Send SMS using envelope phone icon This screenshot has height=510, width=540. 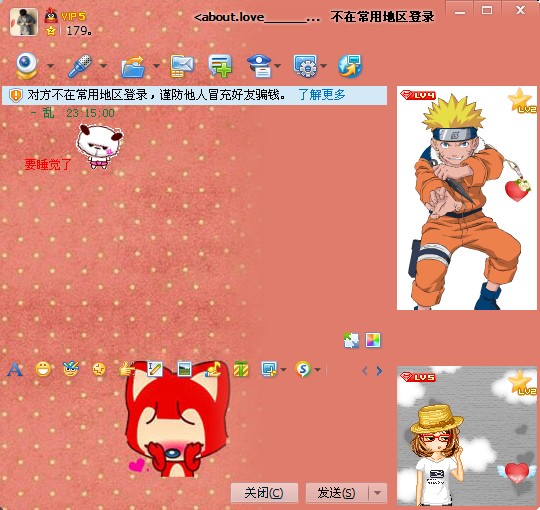click(182, 66)
